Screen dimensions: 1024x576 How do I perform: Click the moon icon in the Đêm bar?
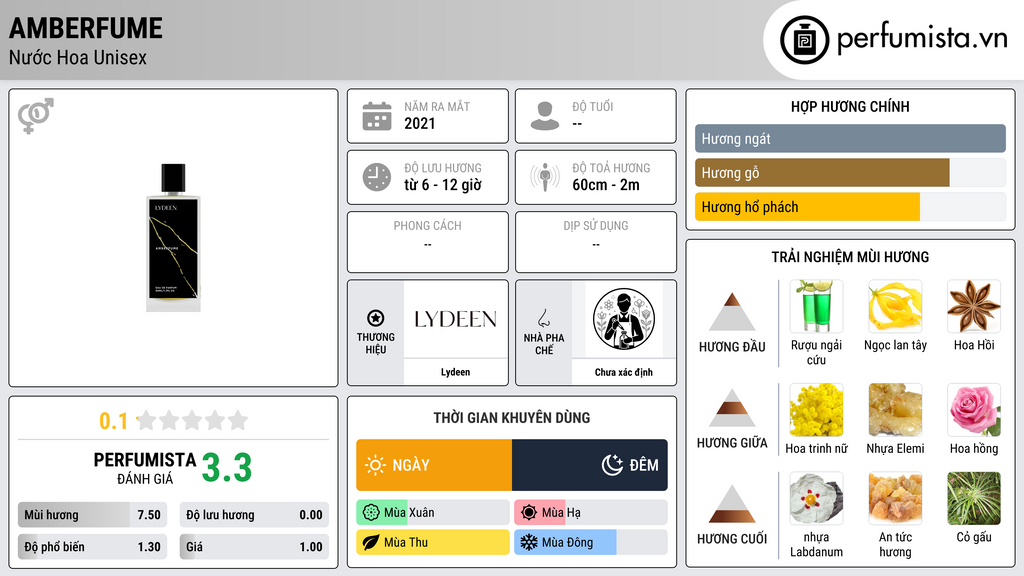(612, 465)
